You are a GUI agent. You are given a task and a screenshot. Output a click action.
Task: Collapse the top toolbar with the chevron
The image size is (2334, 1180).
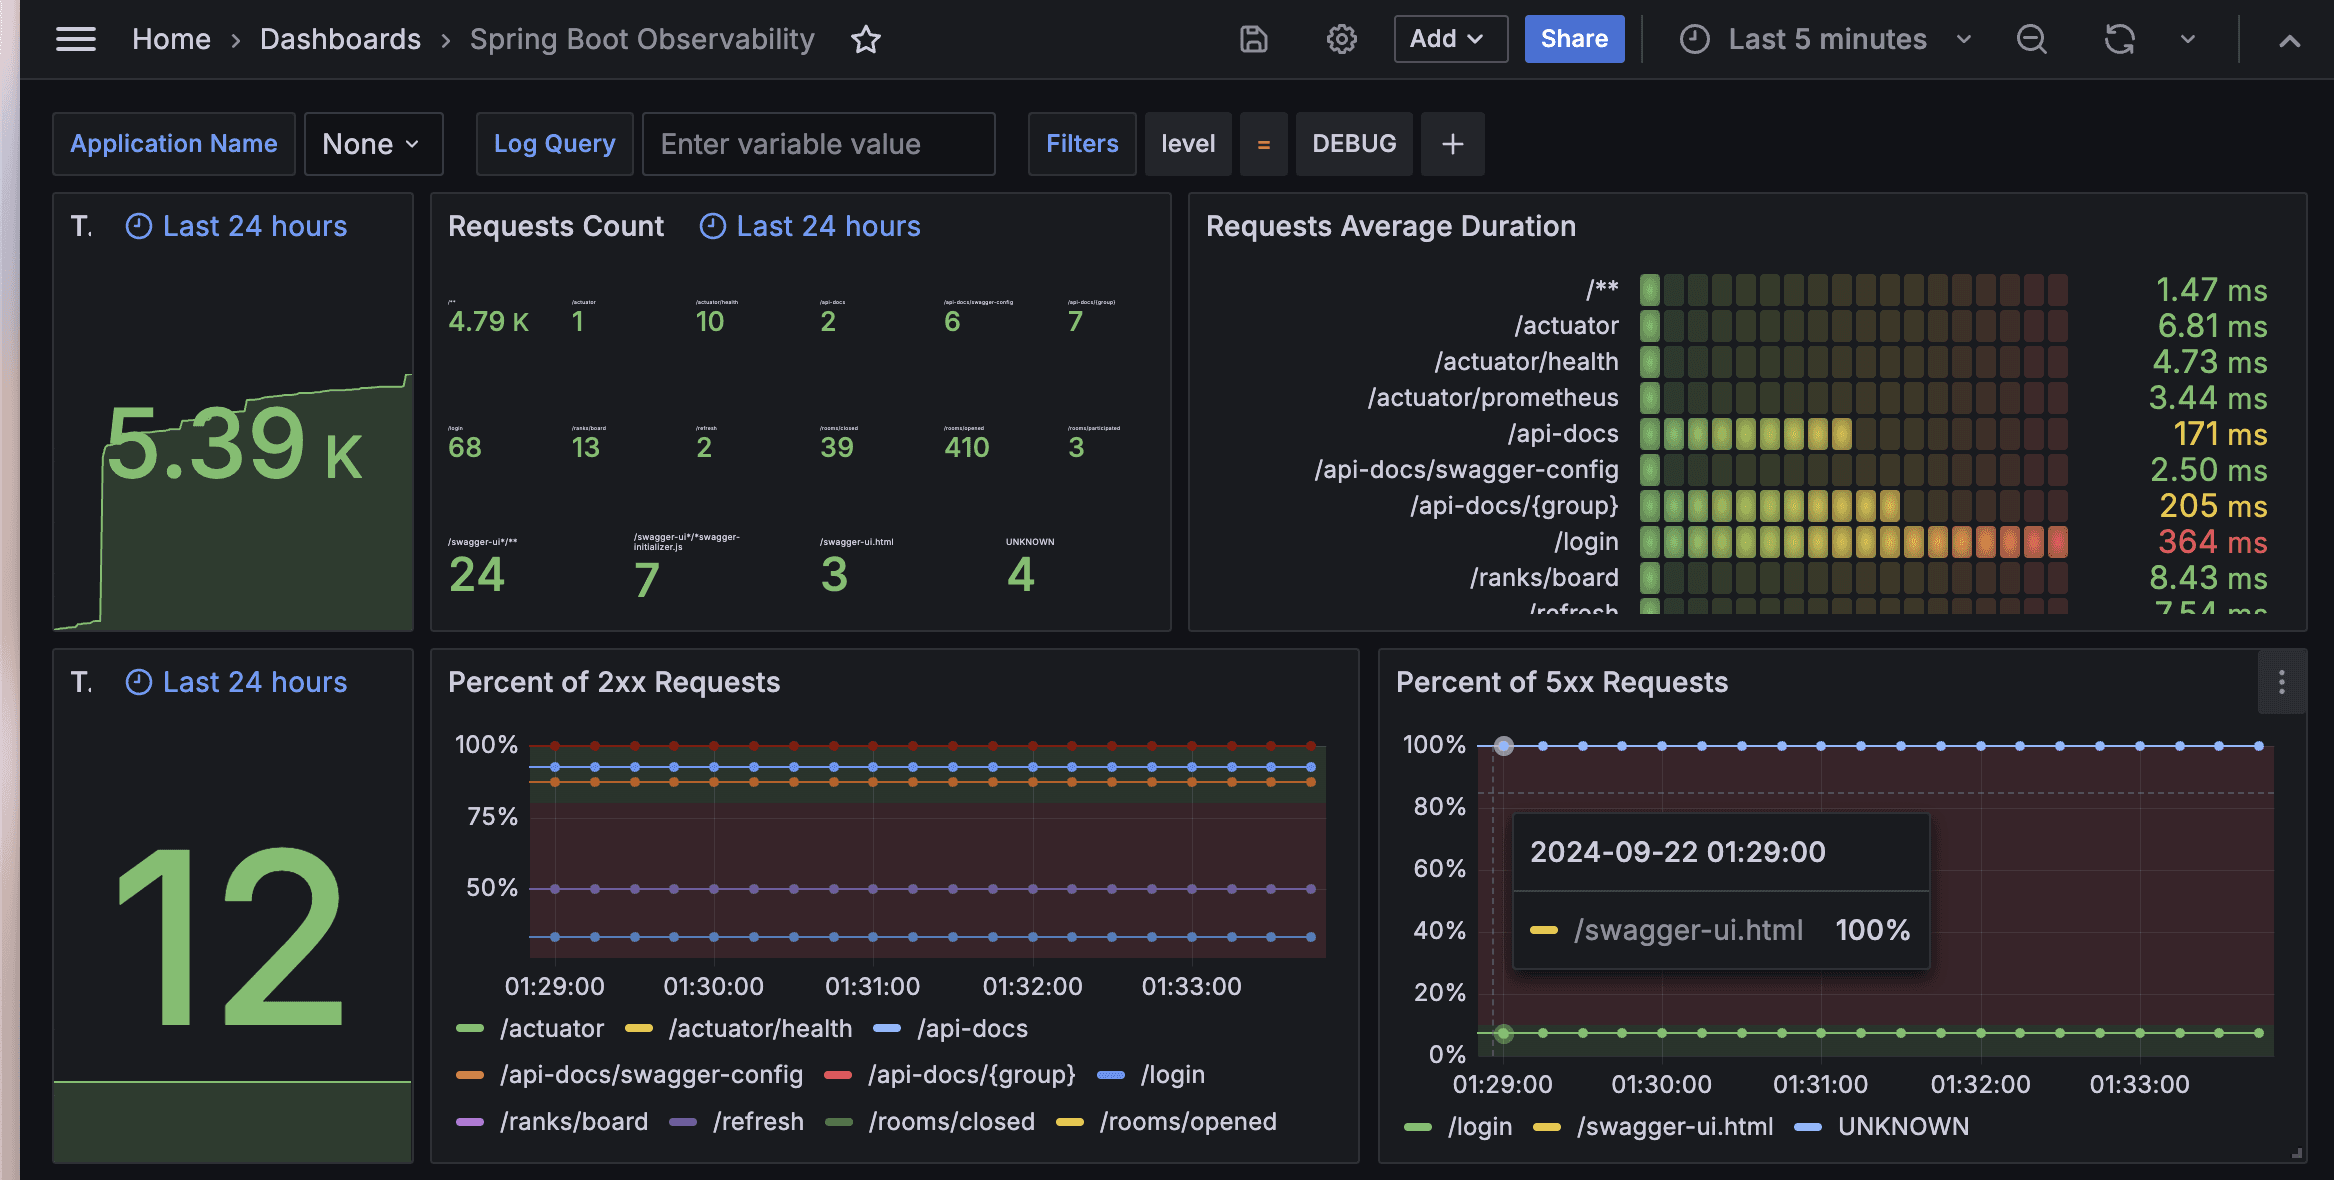(x=2289, y=40)
